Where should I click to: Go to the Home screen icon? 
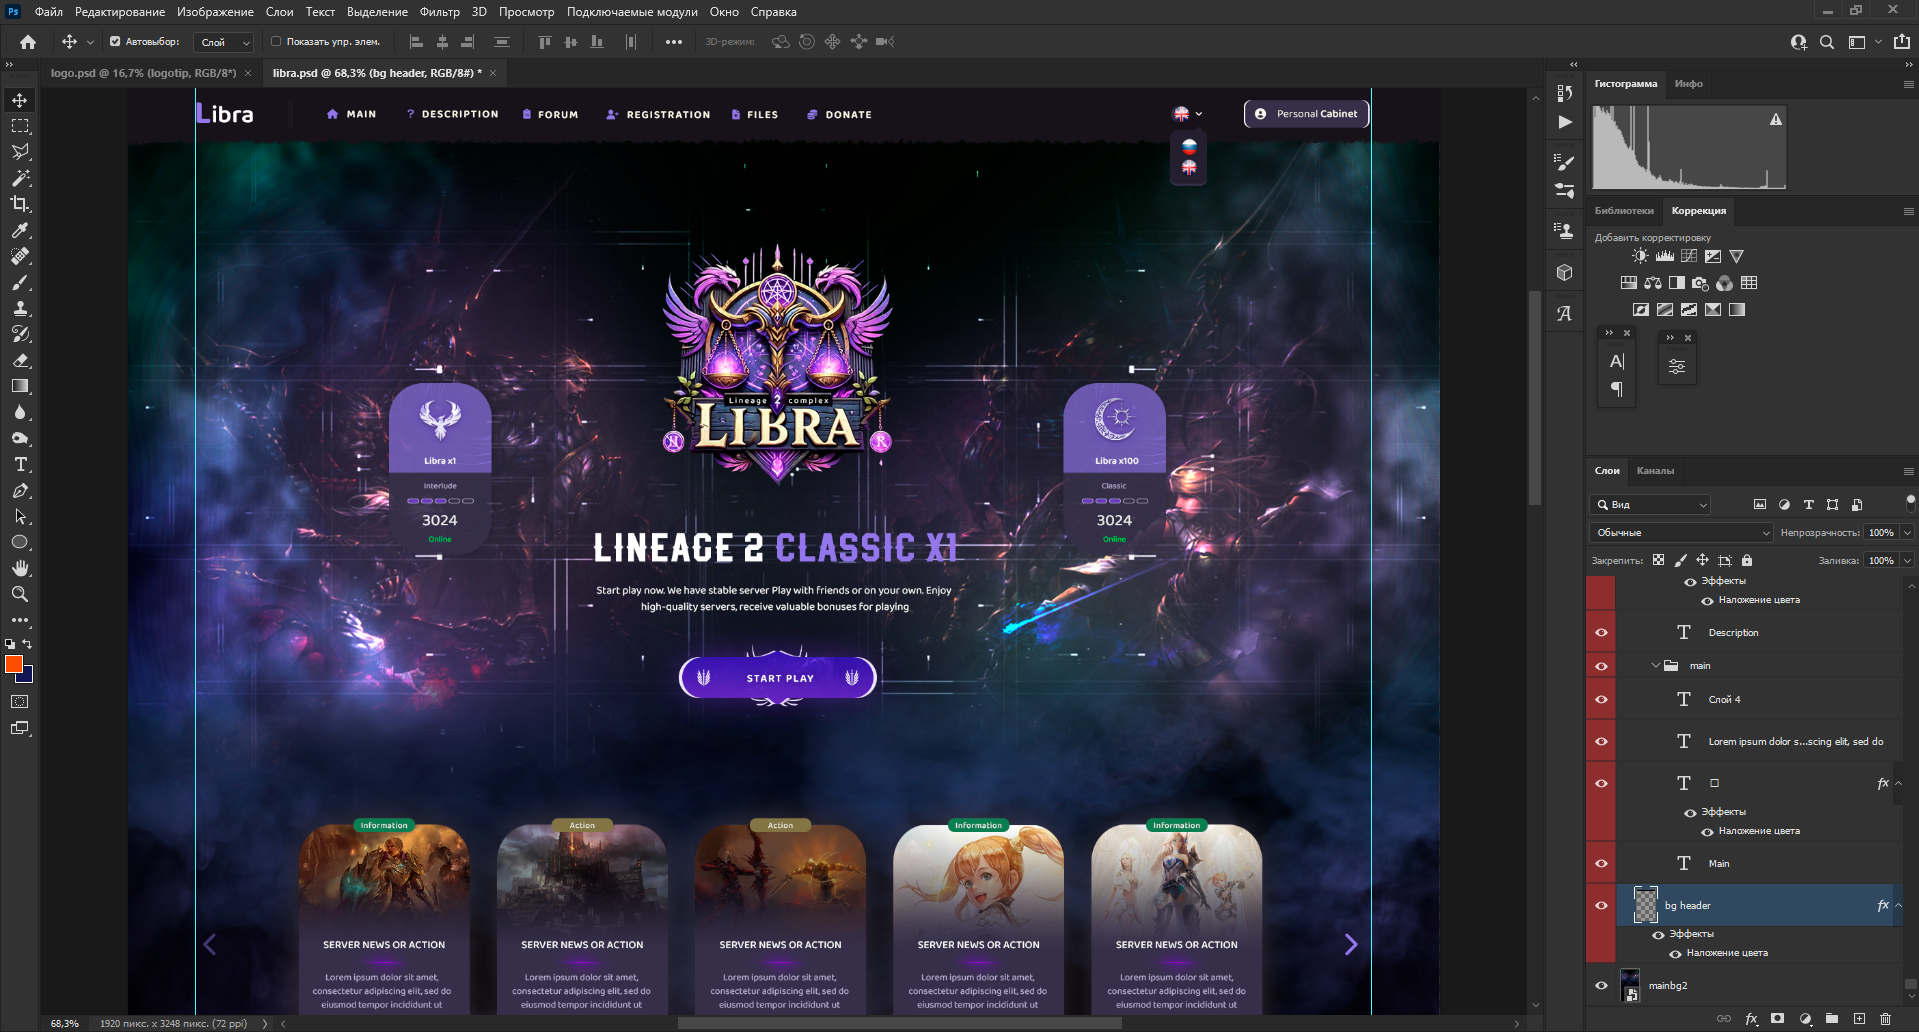28,42
